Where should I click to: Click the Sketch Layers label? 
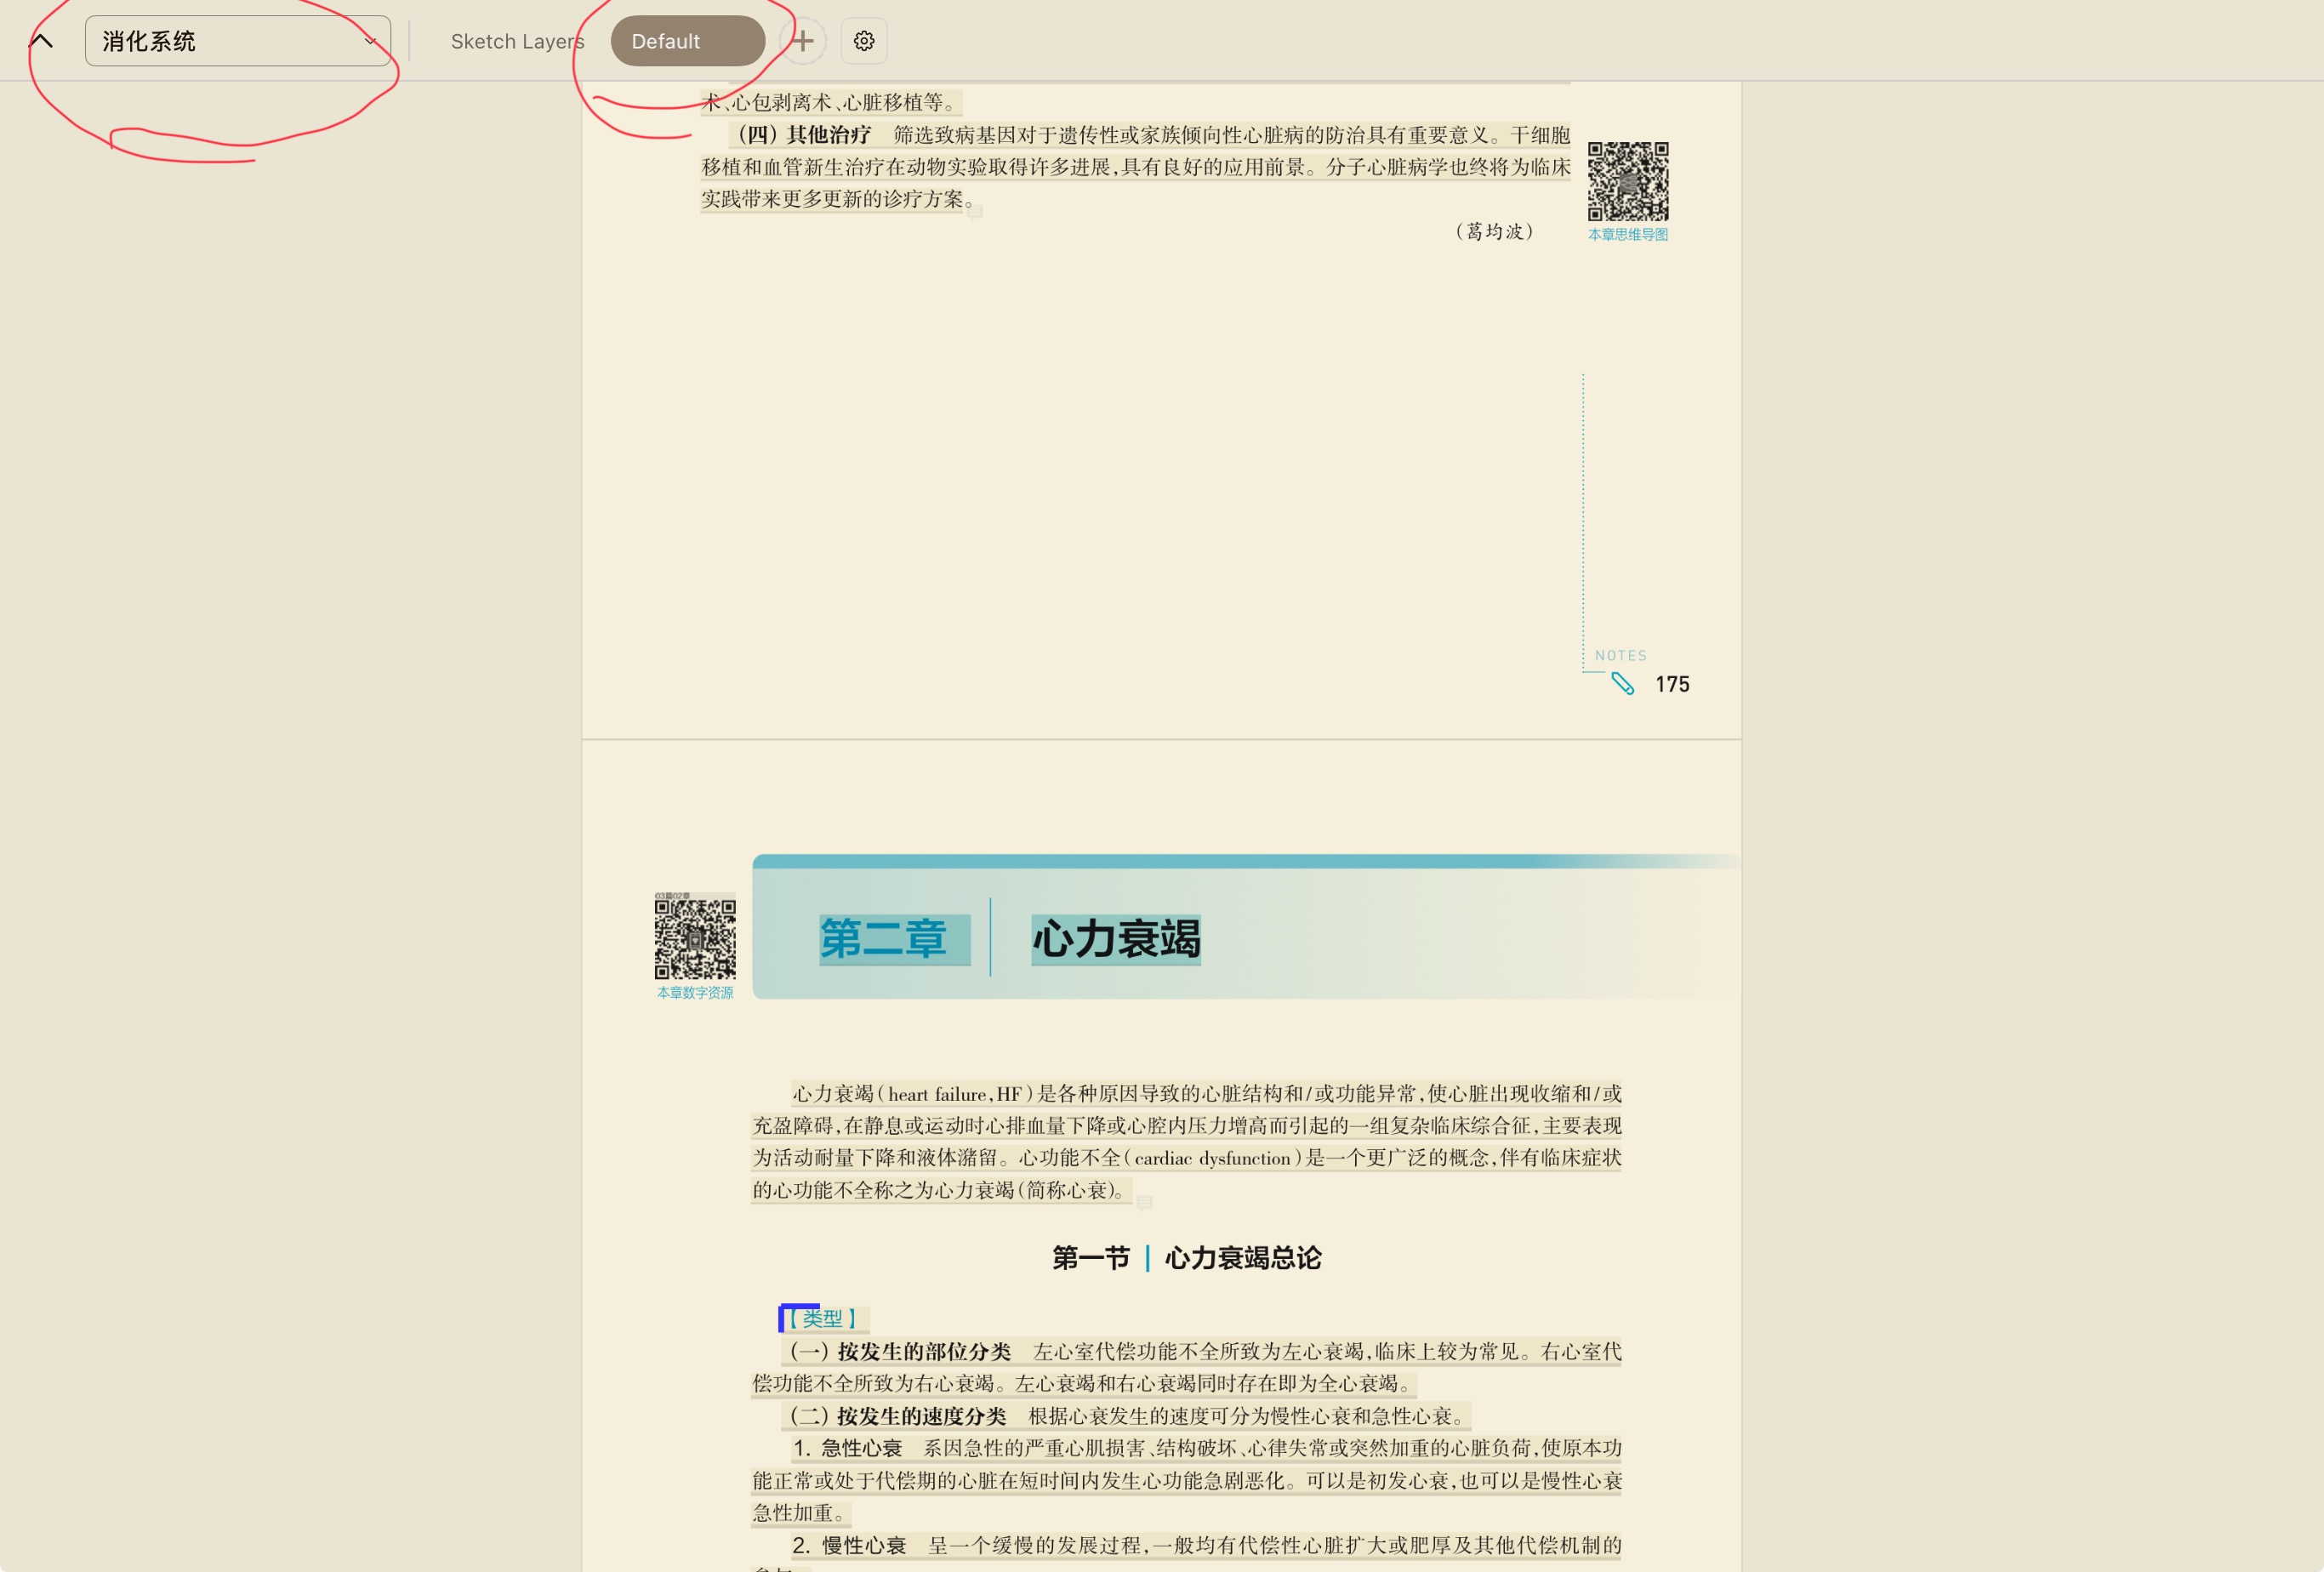pos(517,41)
